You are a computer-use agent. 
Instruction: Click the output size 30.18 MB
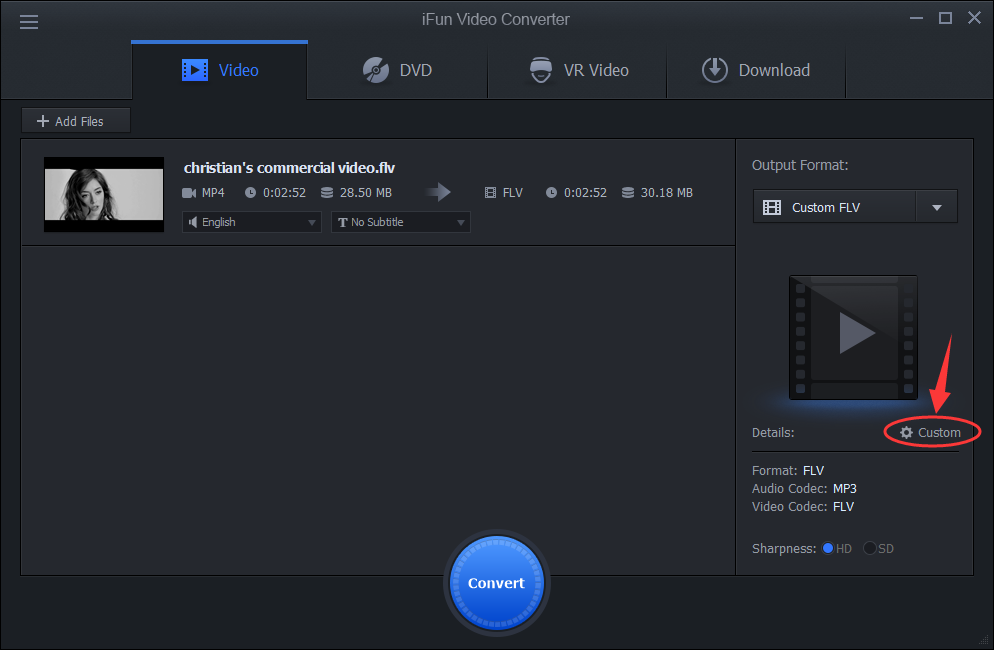666,193
